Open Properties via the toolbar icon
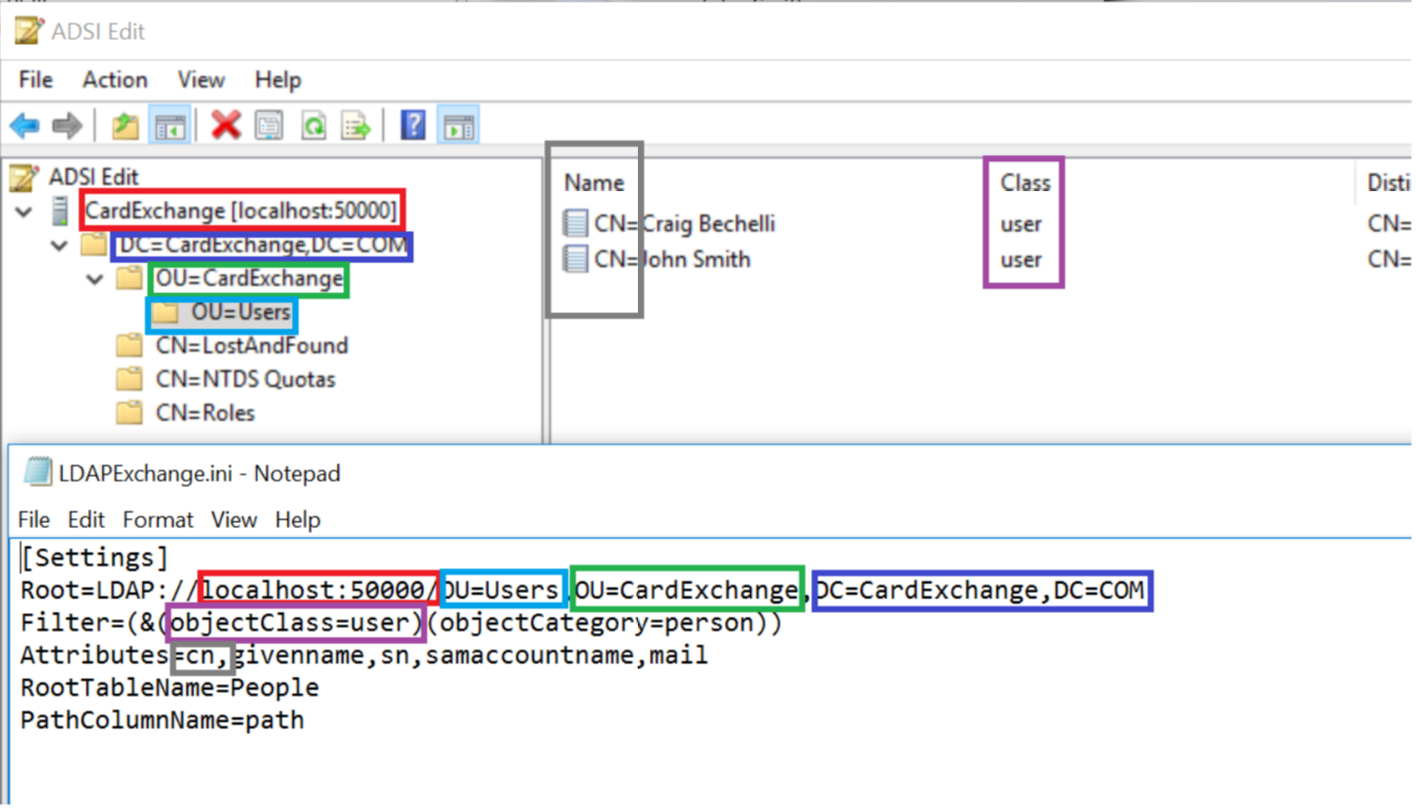The height and width of the screenshot is (810, 1416). 269,126
